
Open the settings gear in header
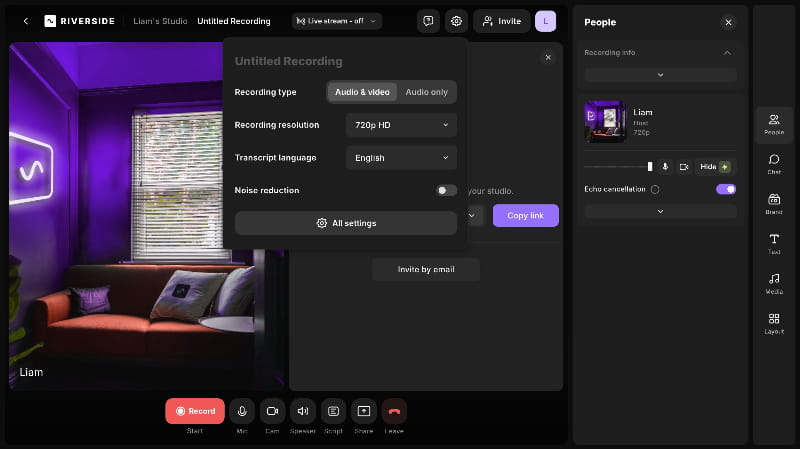click(x=456, y=21)
